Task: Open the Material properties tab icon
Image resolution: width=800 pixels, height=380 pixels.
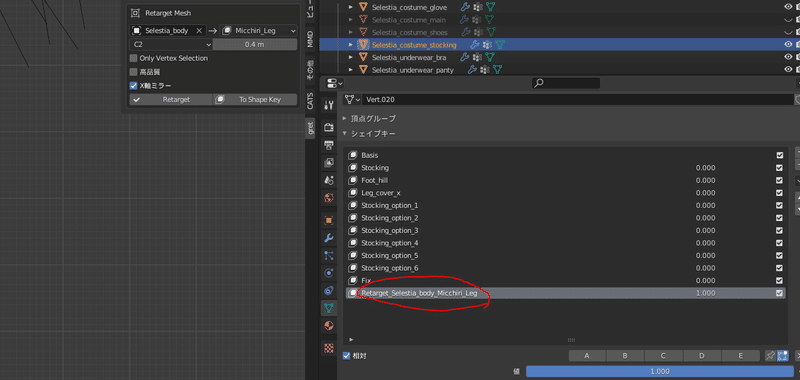Action: coord(329,326)
